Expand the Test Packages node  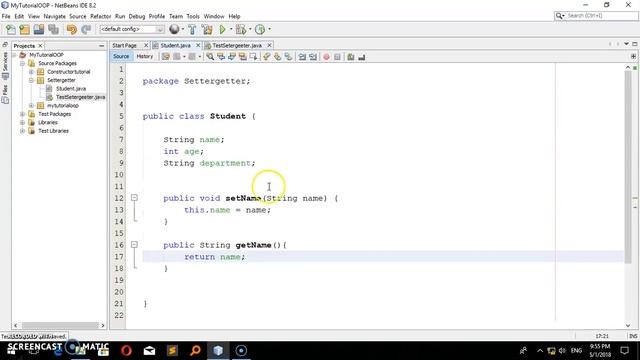(x=23, y=114)
